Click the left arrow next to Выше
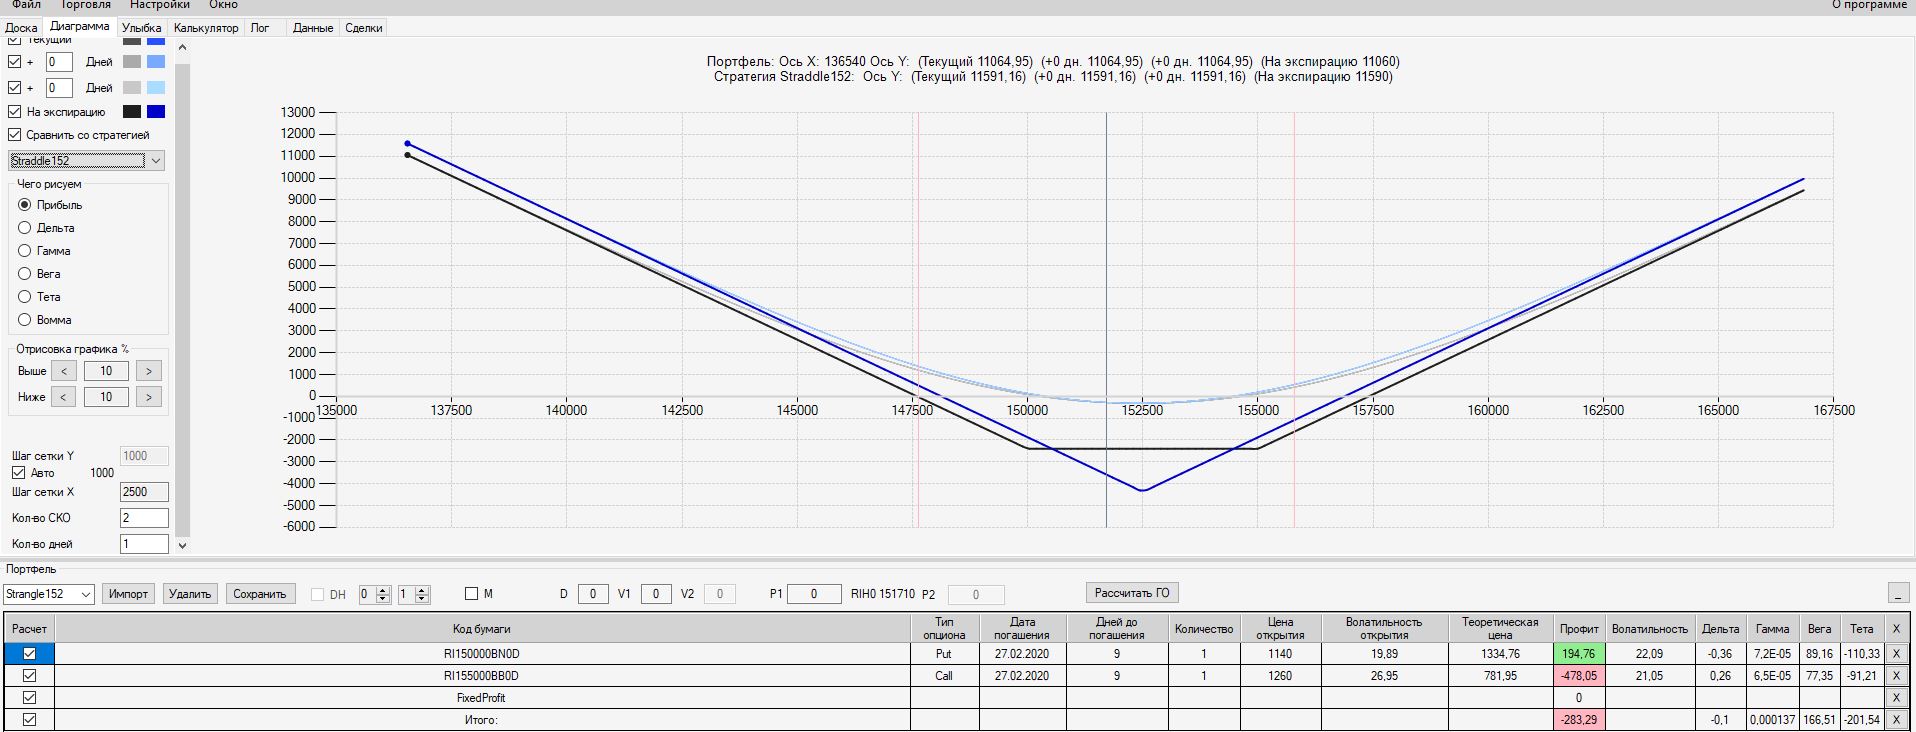This screenshot has height=732, width=1916. click(x=64, y=371)
